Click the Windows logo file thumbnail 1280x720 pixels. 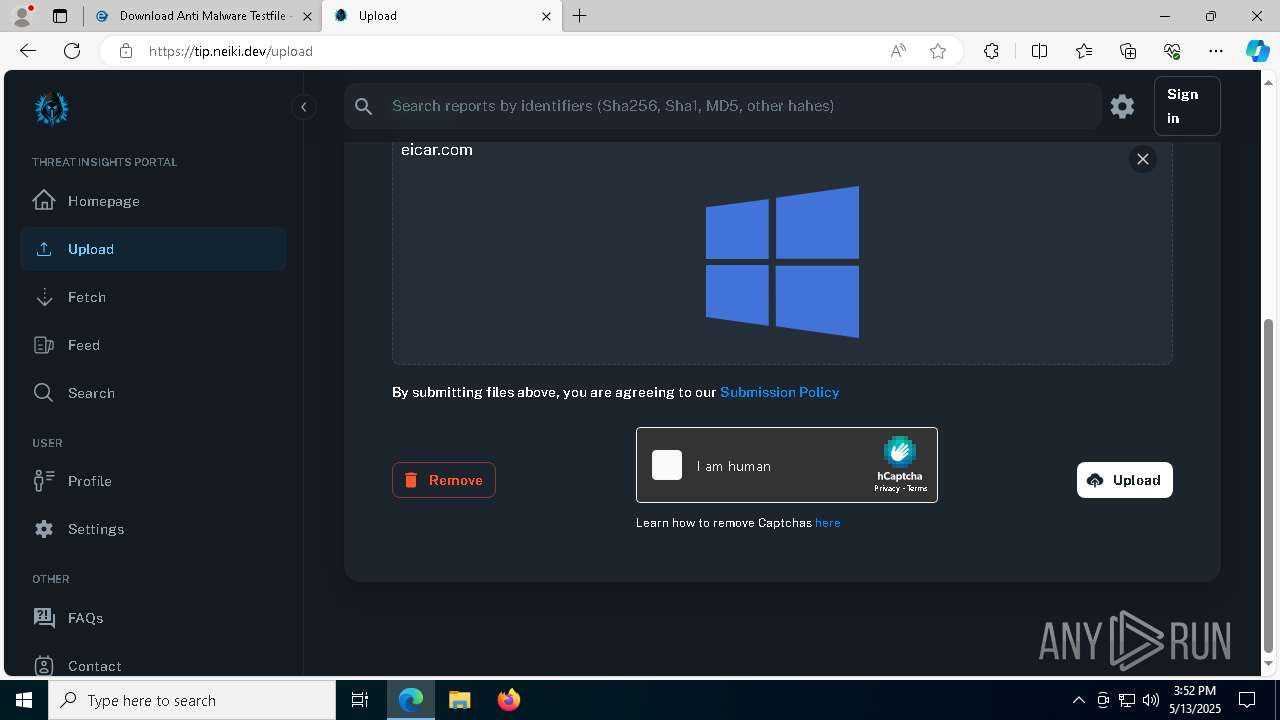coord(782,262)
